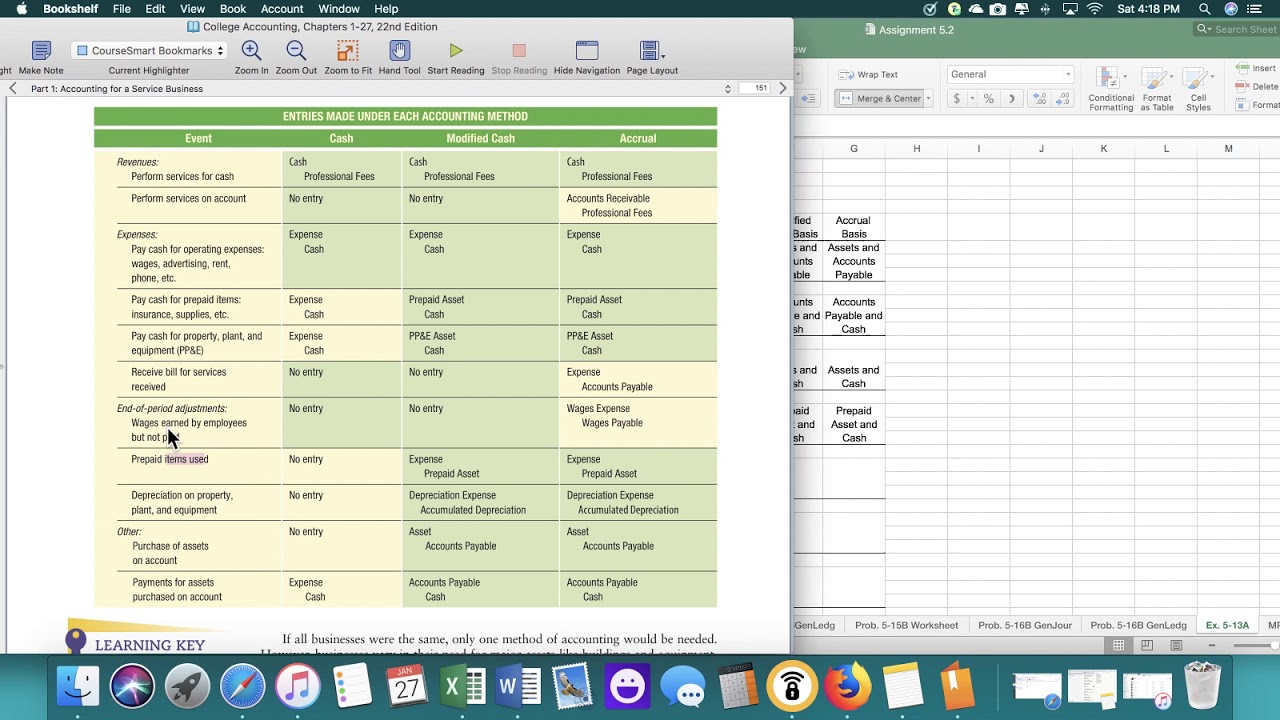Image resolution: width=1280 pixels, height=720 pixels.
Task: Zoom In on the Bookshelf page
Action: coord(252,51)
